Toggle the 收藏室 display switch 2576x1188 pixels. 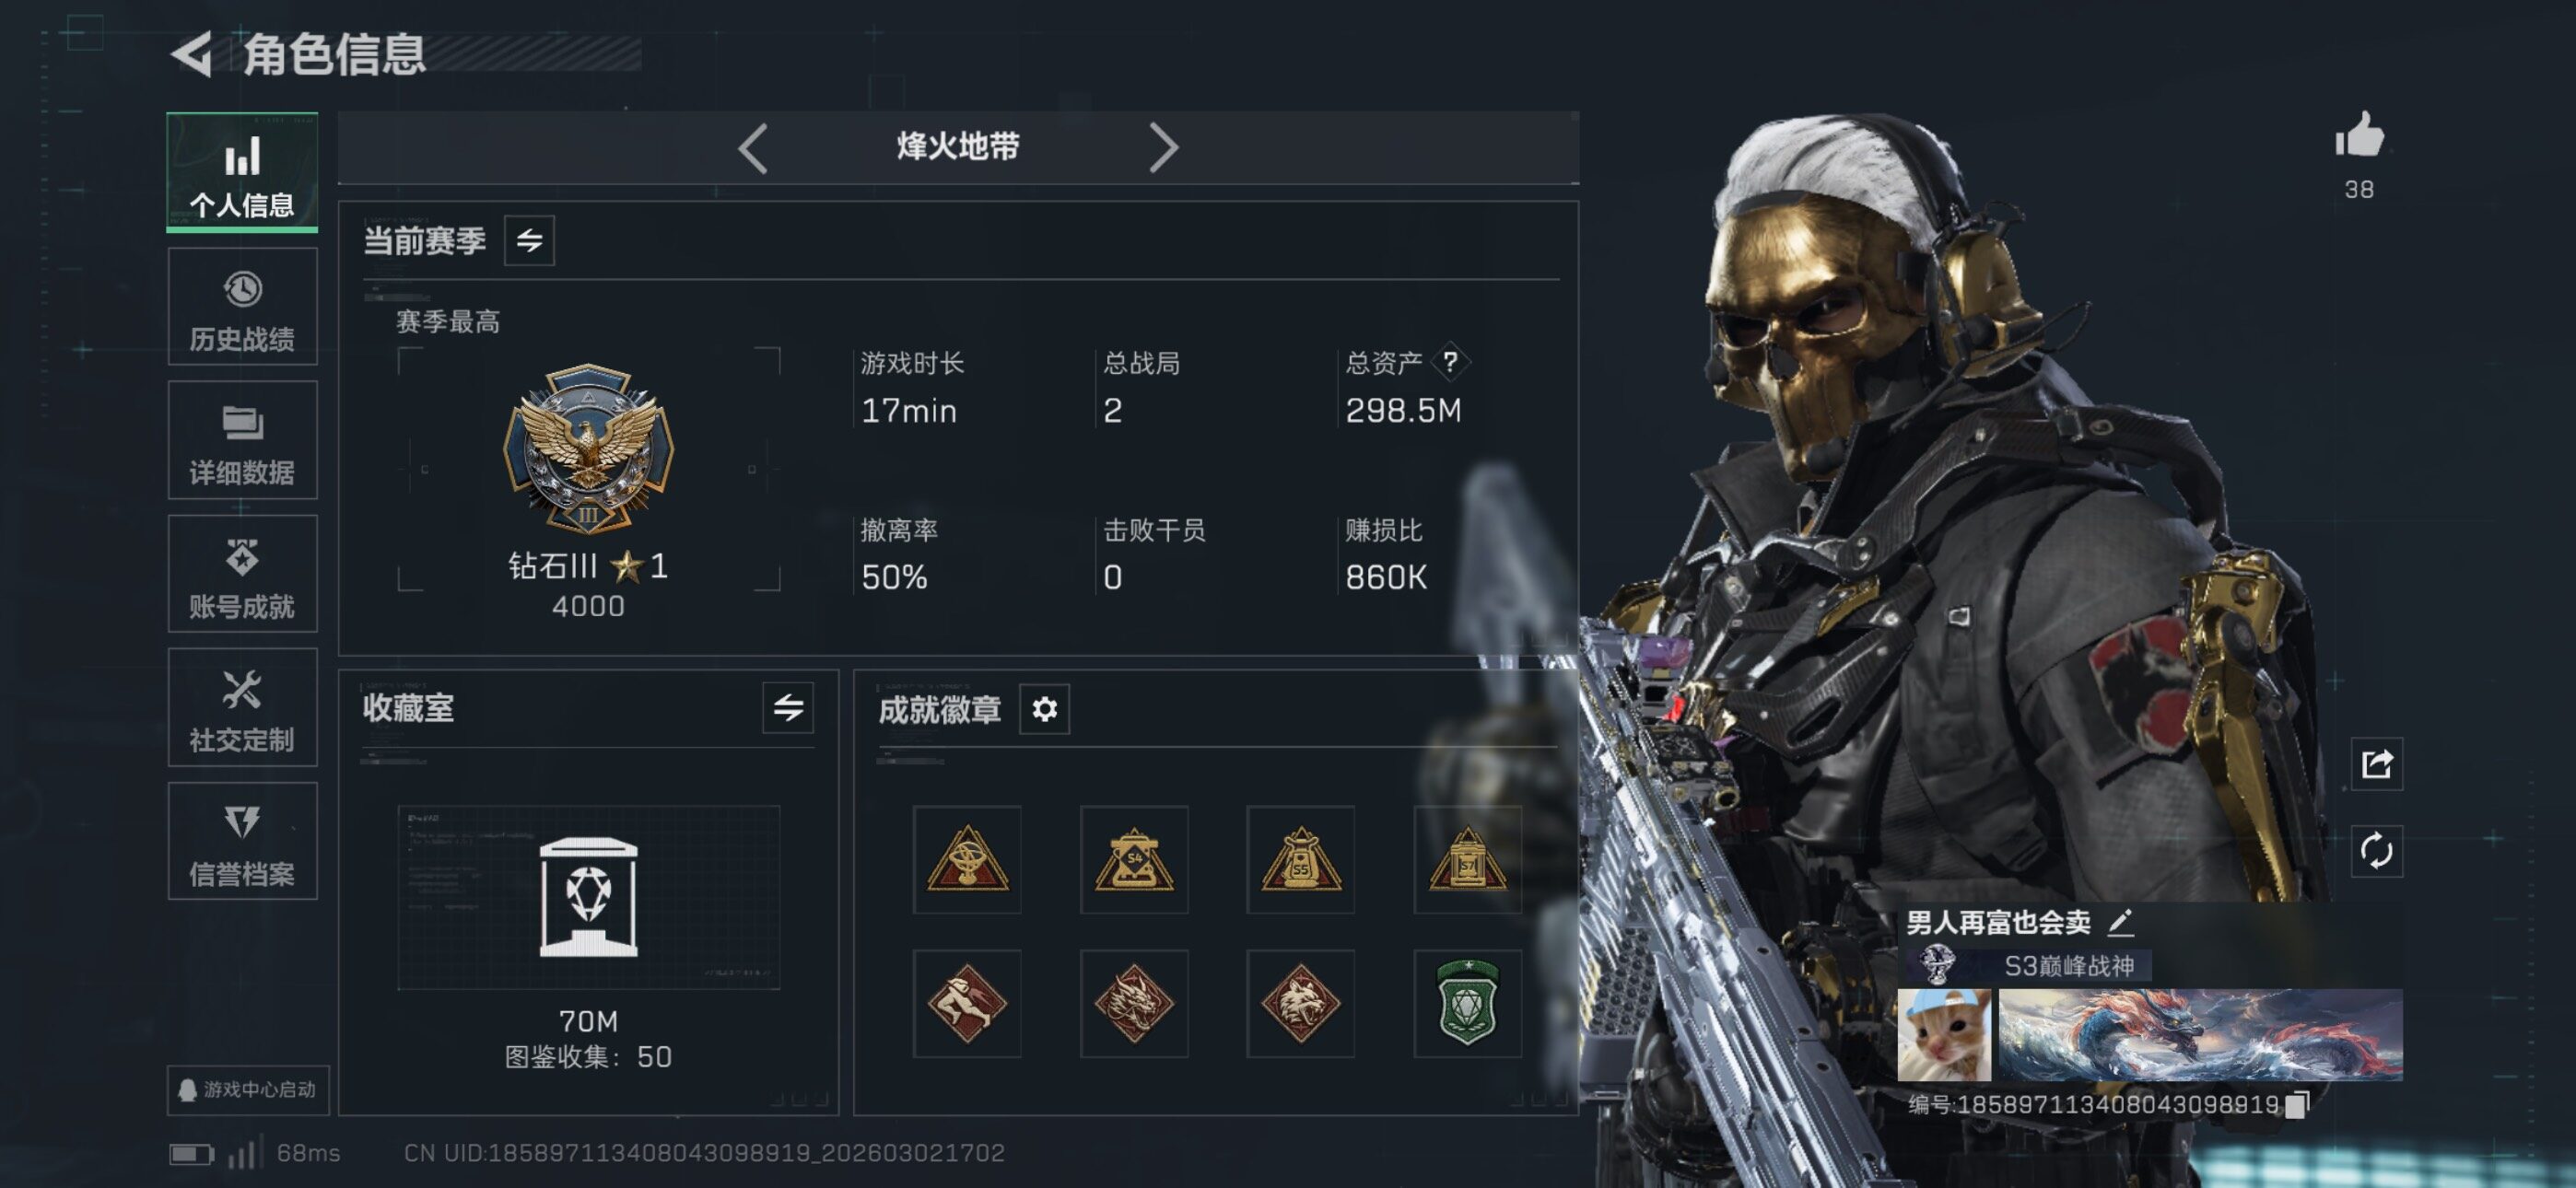point(788,708)
